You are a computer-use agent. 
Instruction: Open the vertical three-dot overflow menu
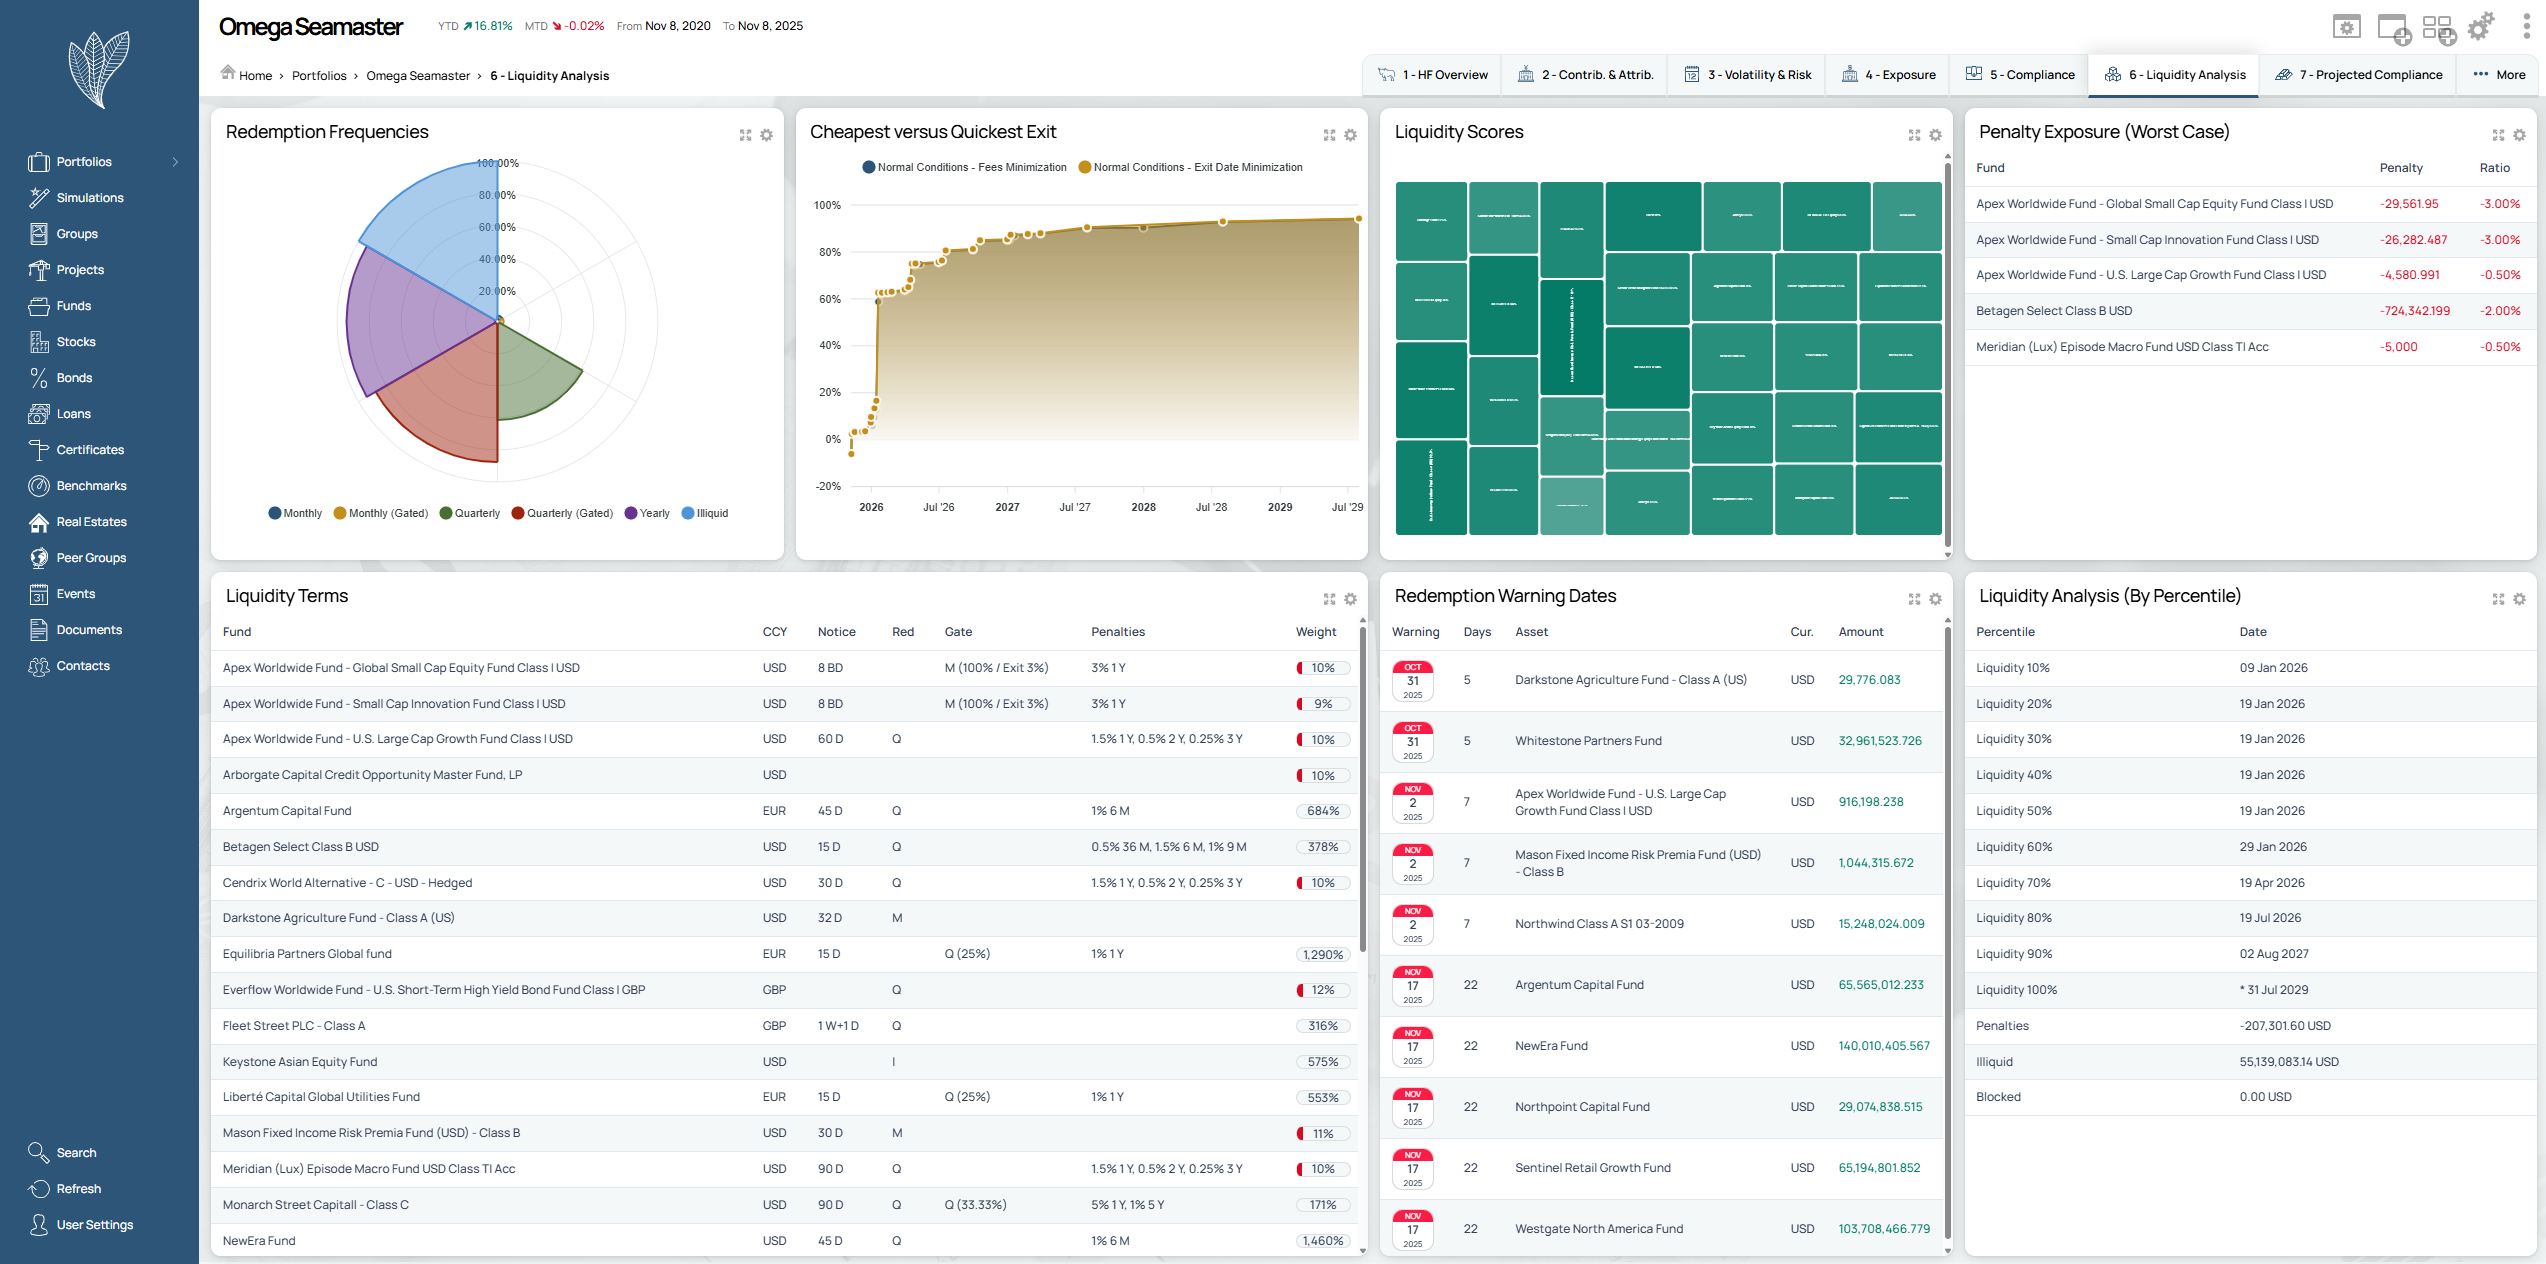(2526, 27)
